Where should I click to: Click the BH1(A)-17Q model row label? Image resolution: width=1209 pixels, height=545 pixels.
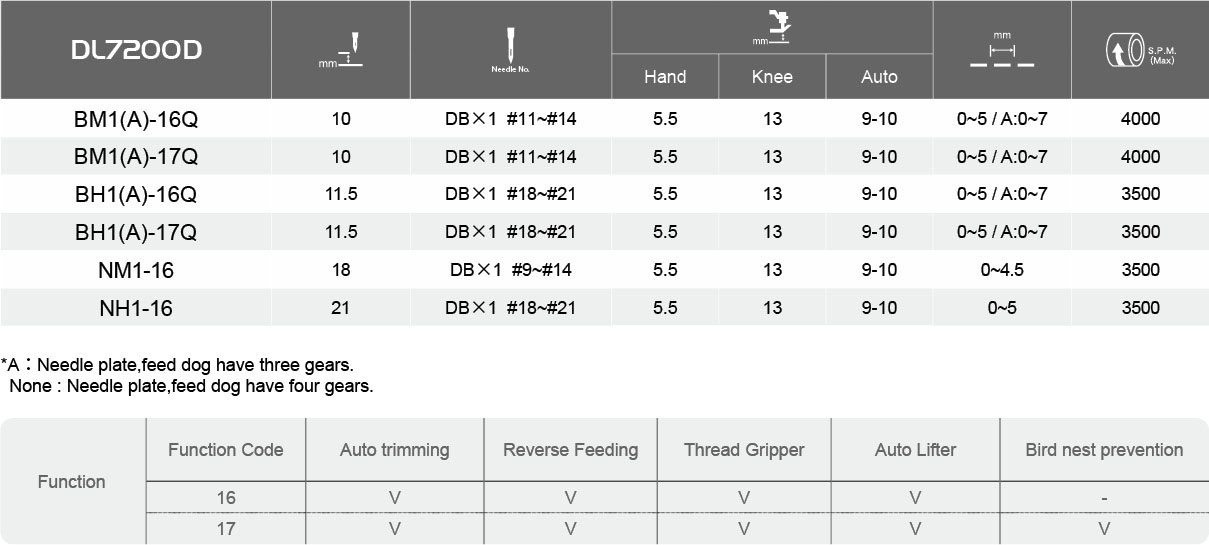(x=136, y=233)
